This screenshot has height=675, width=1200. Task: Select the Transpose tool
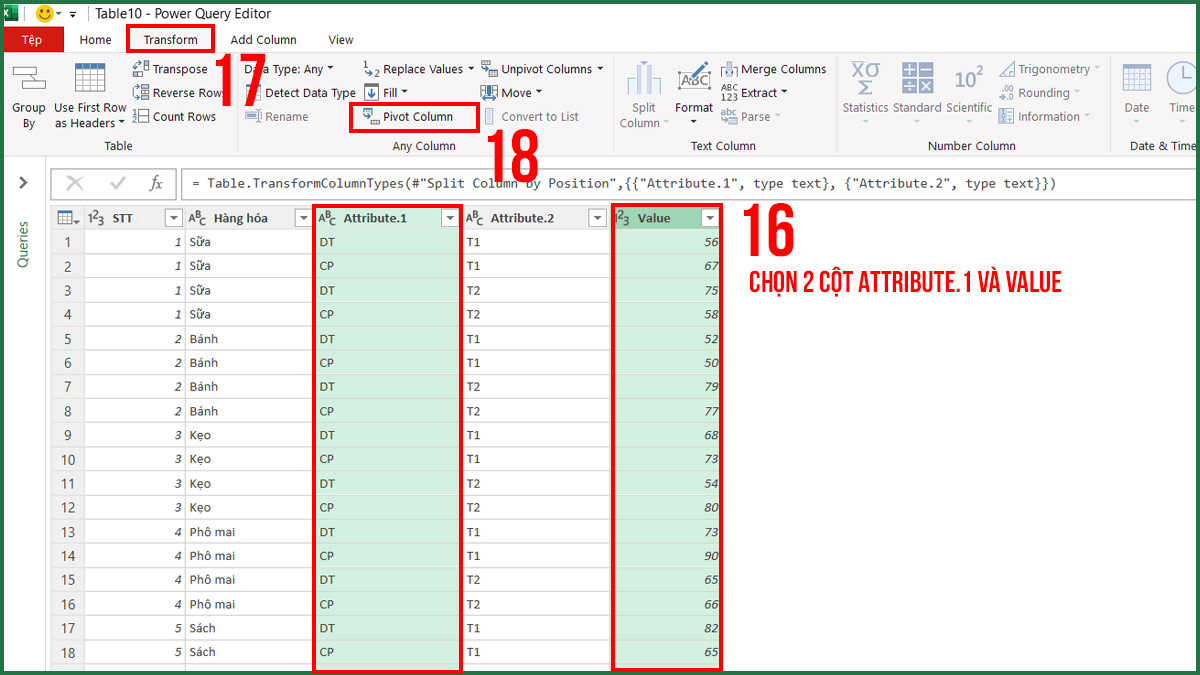[177, 68]
